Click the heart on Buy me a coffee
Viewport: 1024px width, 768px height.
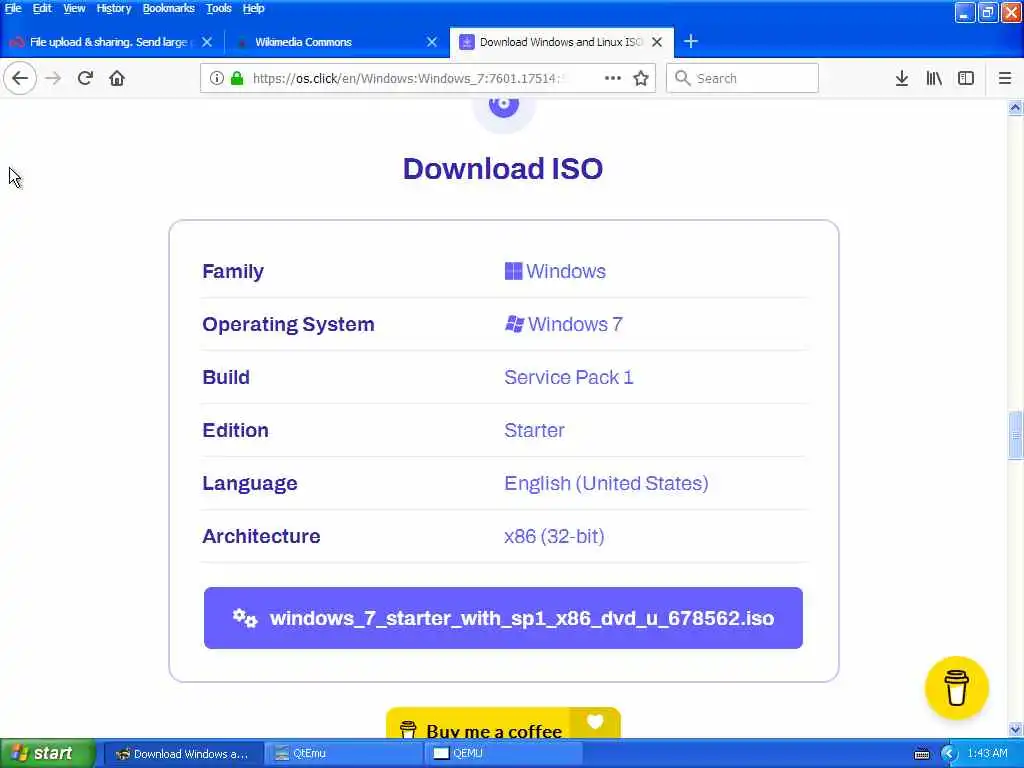click(595, 722)
